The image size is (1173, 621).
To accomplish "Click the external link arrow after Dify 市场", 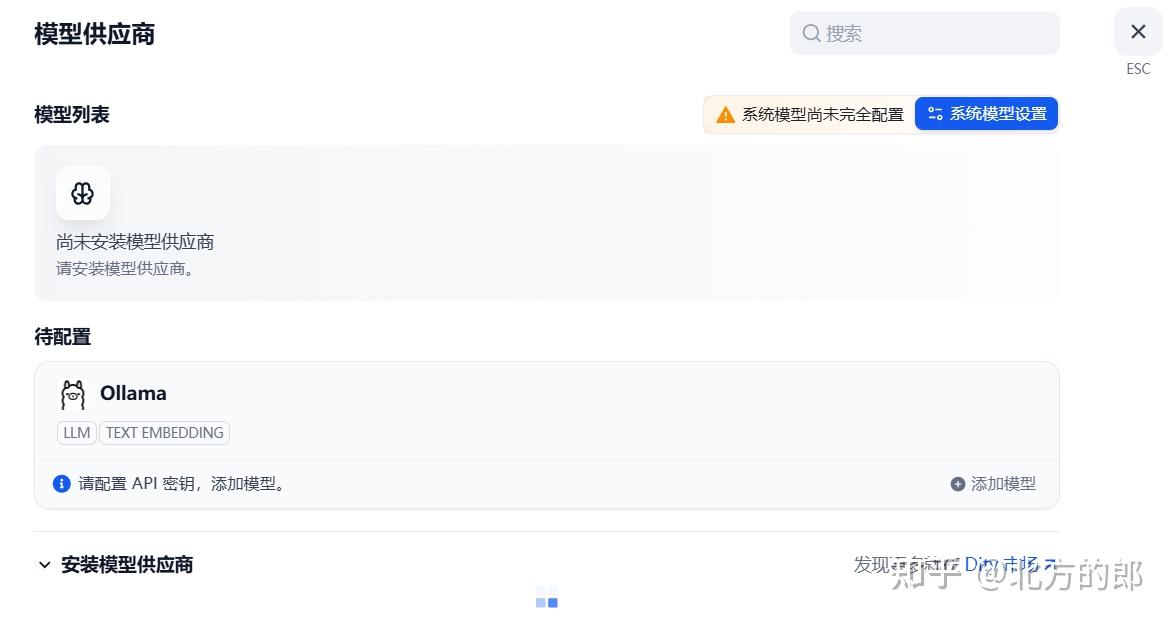I will click(1048, 564).
